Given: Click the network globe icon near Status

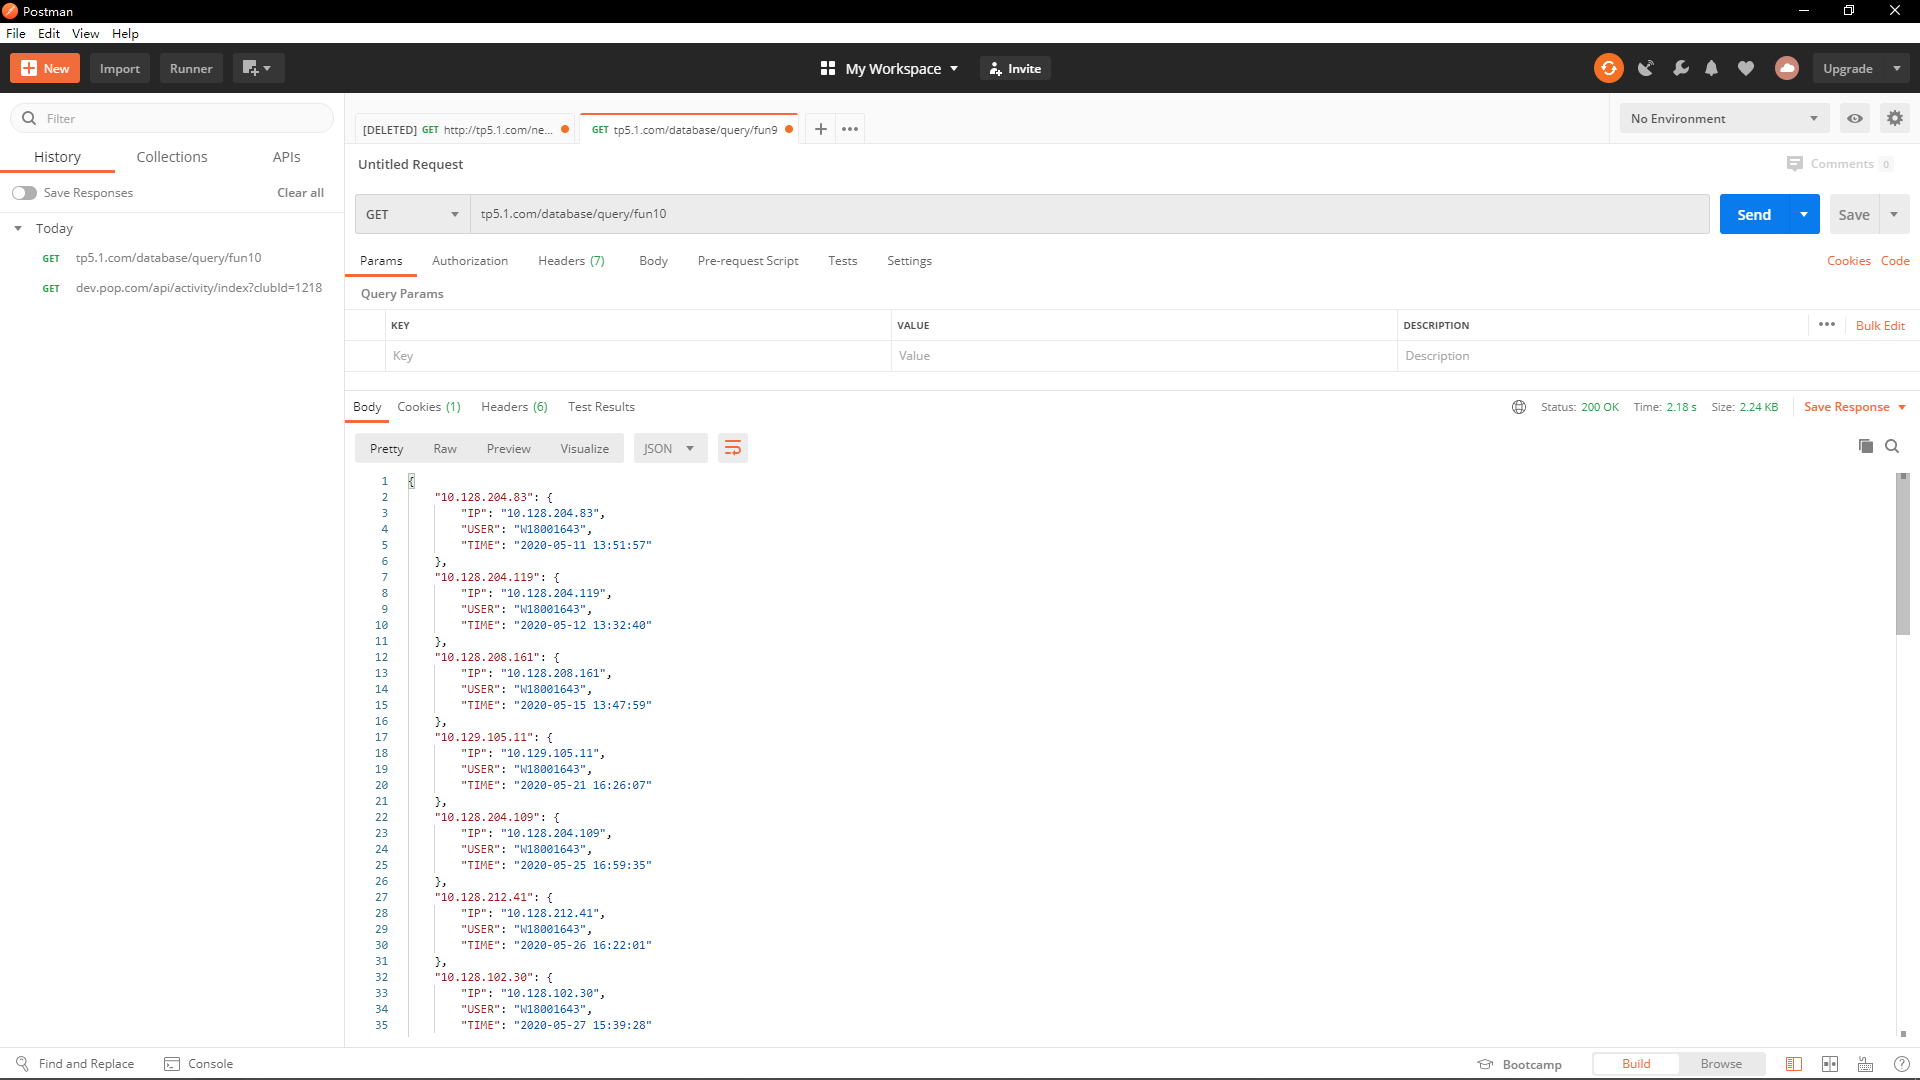Looking at the screenshot, I should [x=1519, y=407].
